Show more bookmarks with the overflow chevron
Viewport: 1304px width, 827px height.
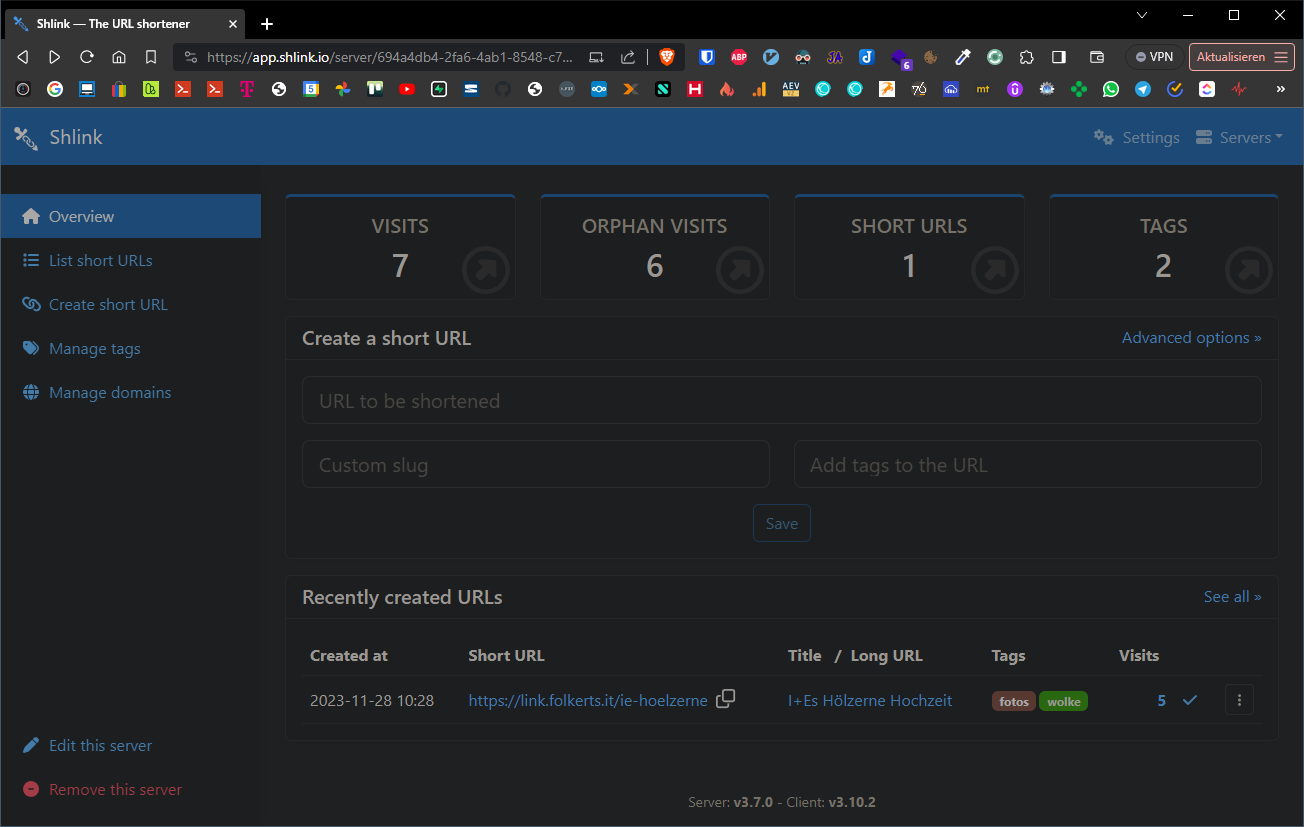[1280, 89]
